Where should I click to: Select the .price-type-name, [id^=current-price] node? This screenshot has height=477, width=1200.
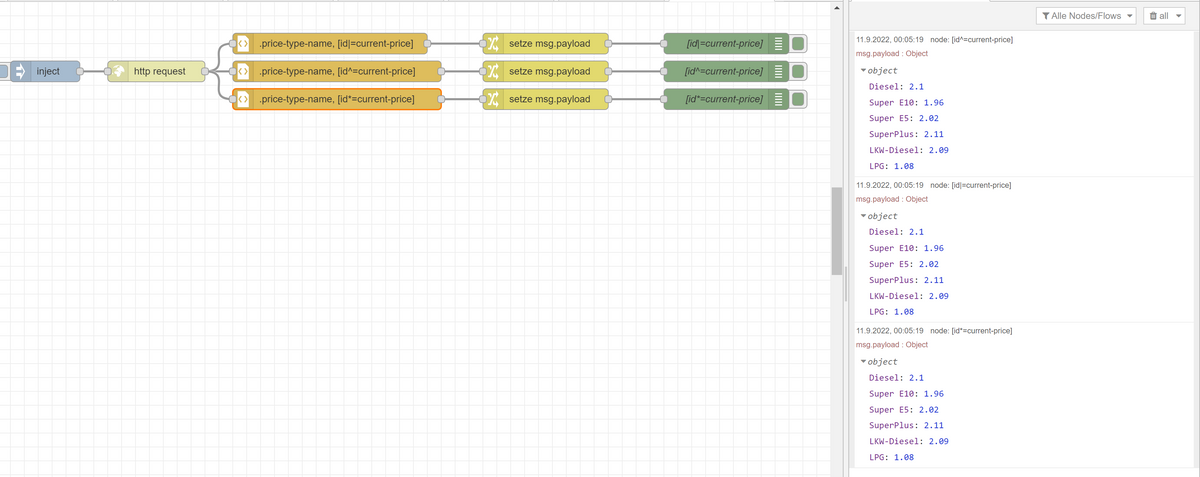pyautogui.click(x=336, y=71)
